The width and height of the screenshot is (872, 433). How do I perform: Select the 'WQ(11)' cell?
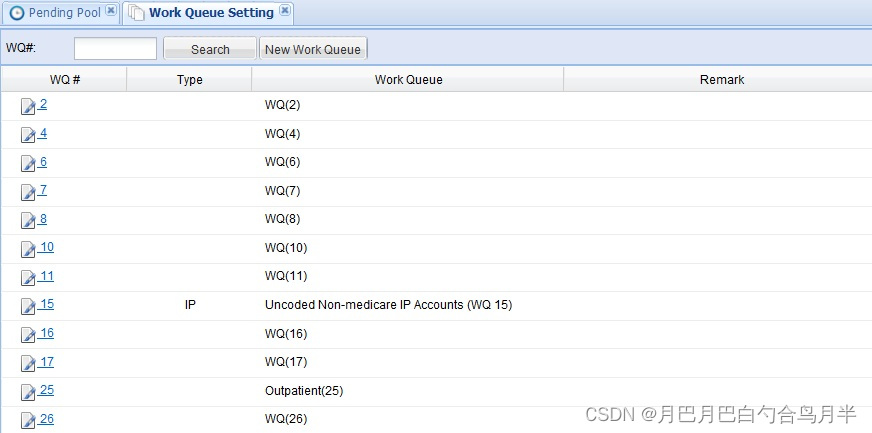tap(286, 276)
